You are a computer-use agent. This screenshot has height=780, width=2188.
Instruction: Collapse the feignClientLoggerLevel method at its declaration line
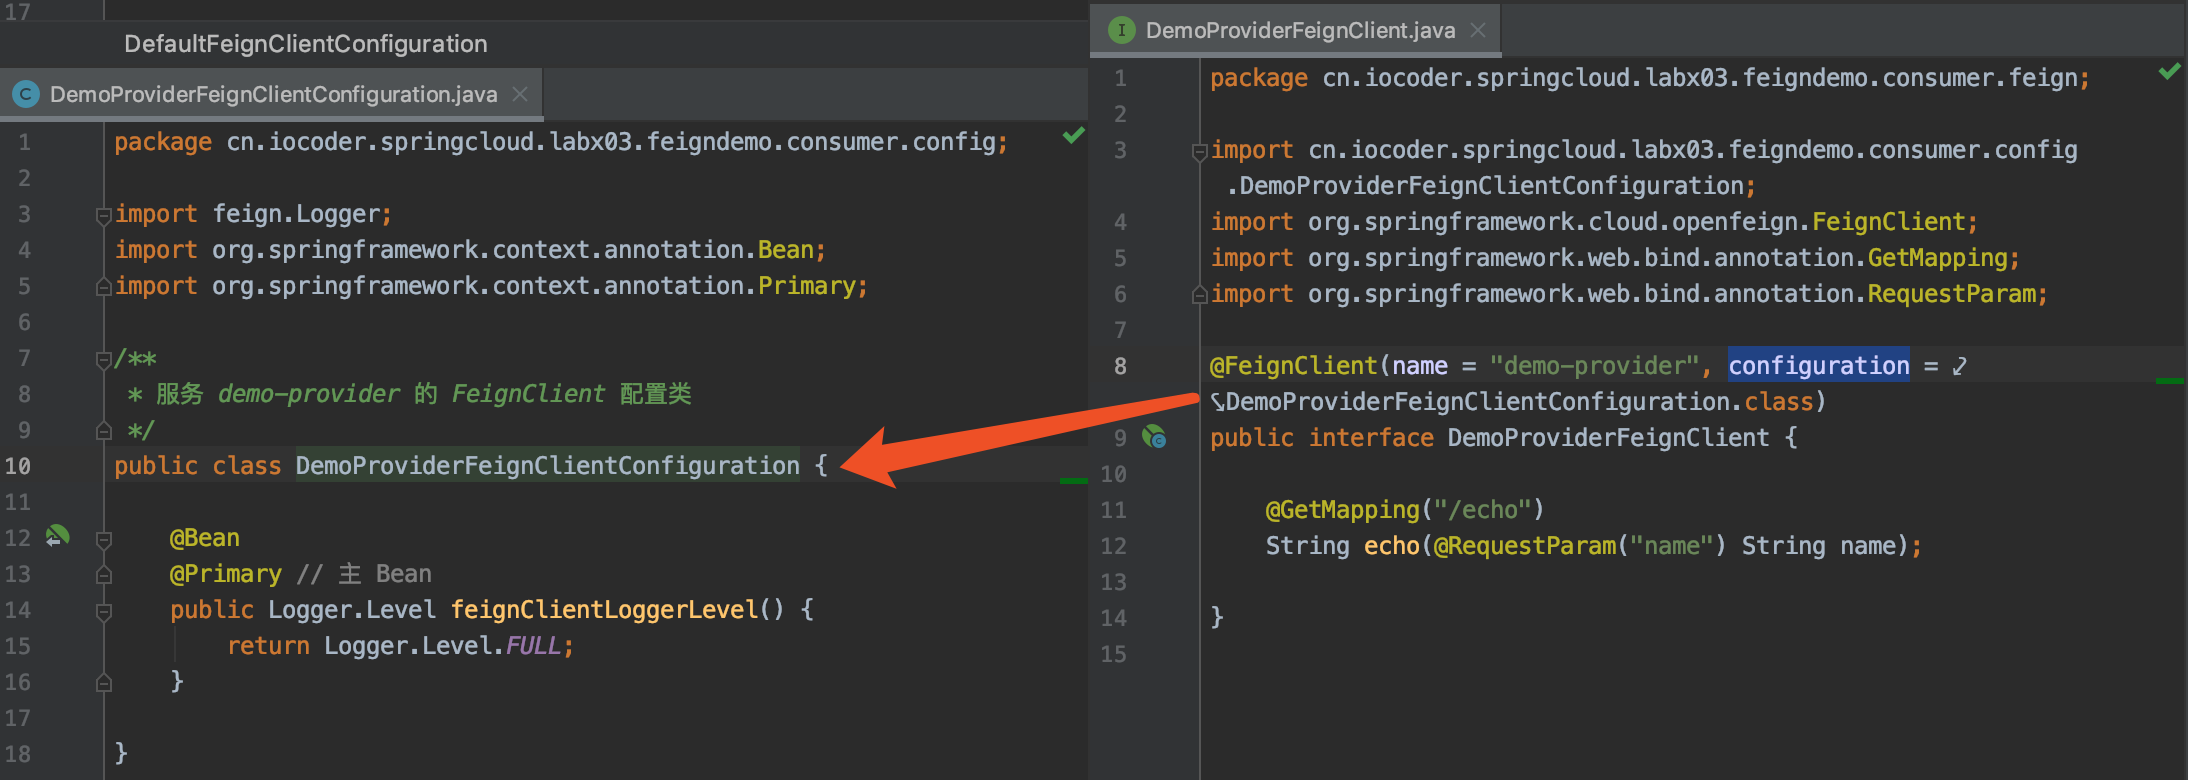(103, 610)
